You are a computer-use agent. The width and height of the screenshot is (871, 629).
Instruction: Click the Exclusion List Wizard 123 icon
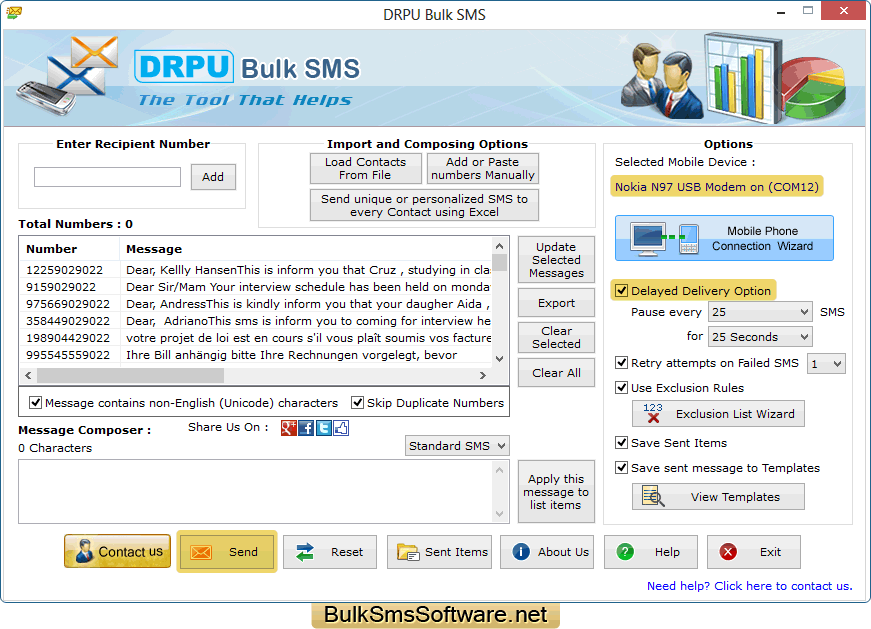tap(653, 413)
